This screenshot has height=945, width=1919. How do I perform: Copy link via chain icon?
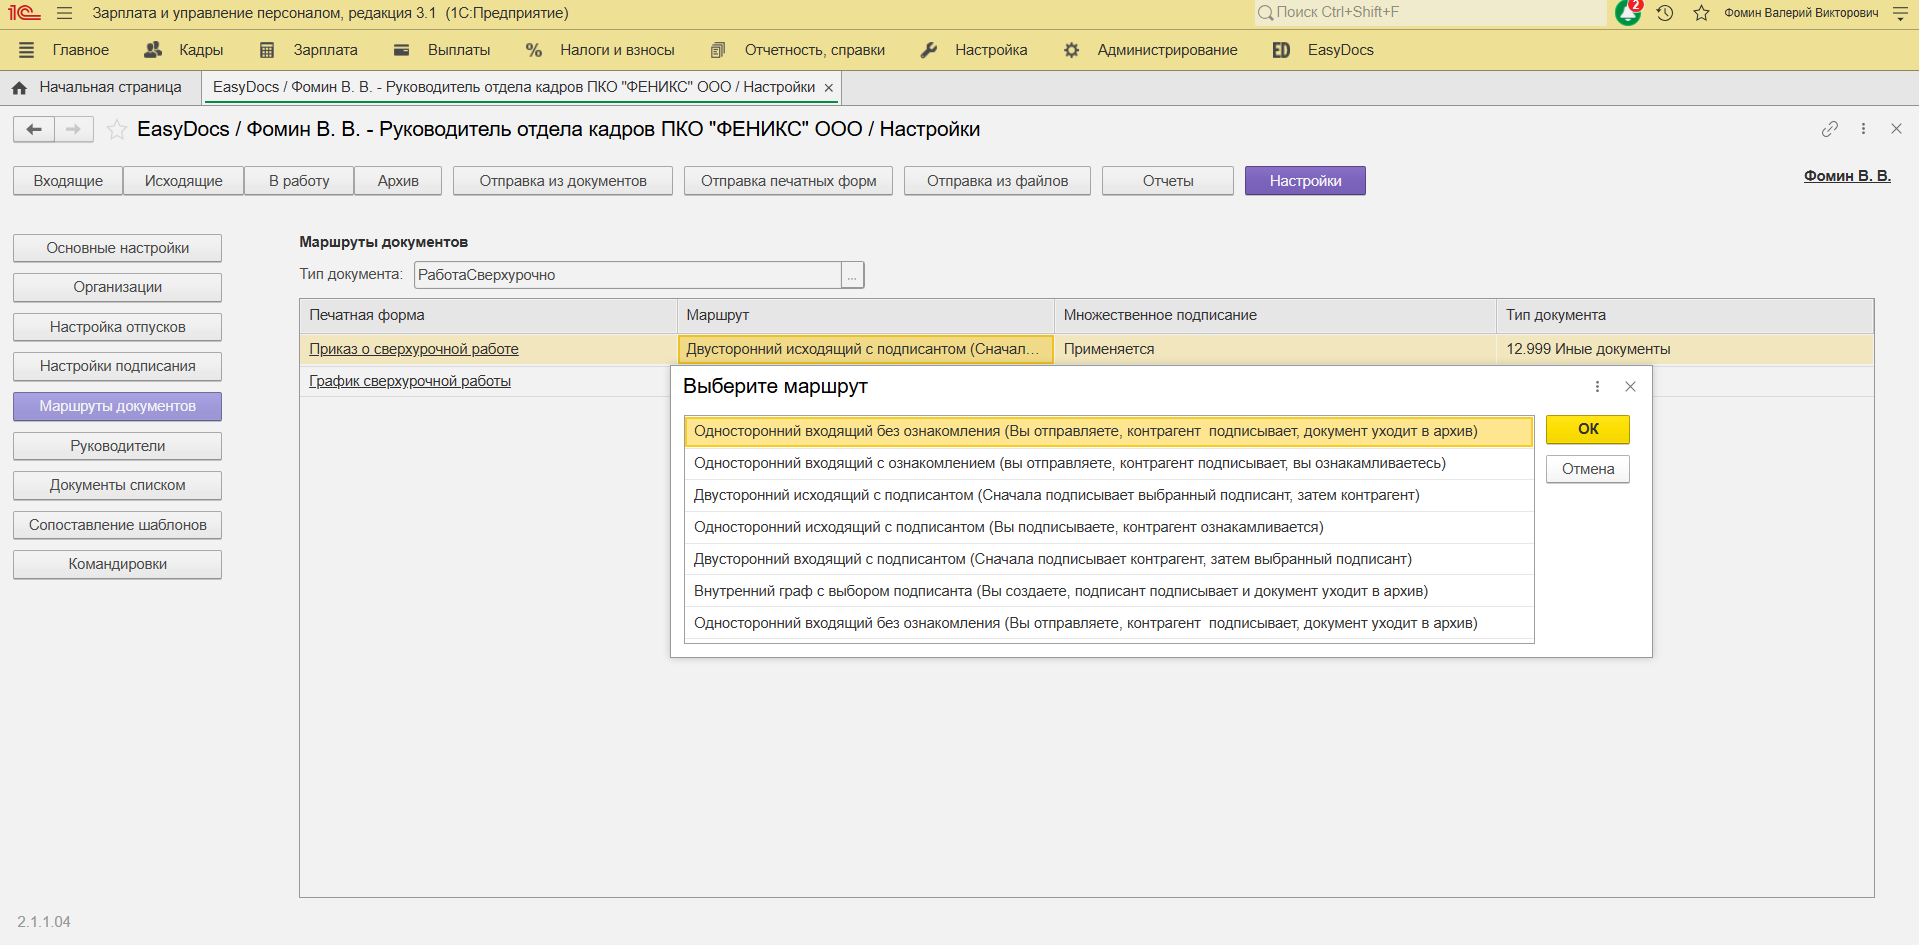1829,129
